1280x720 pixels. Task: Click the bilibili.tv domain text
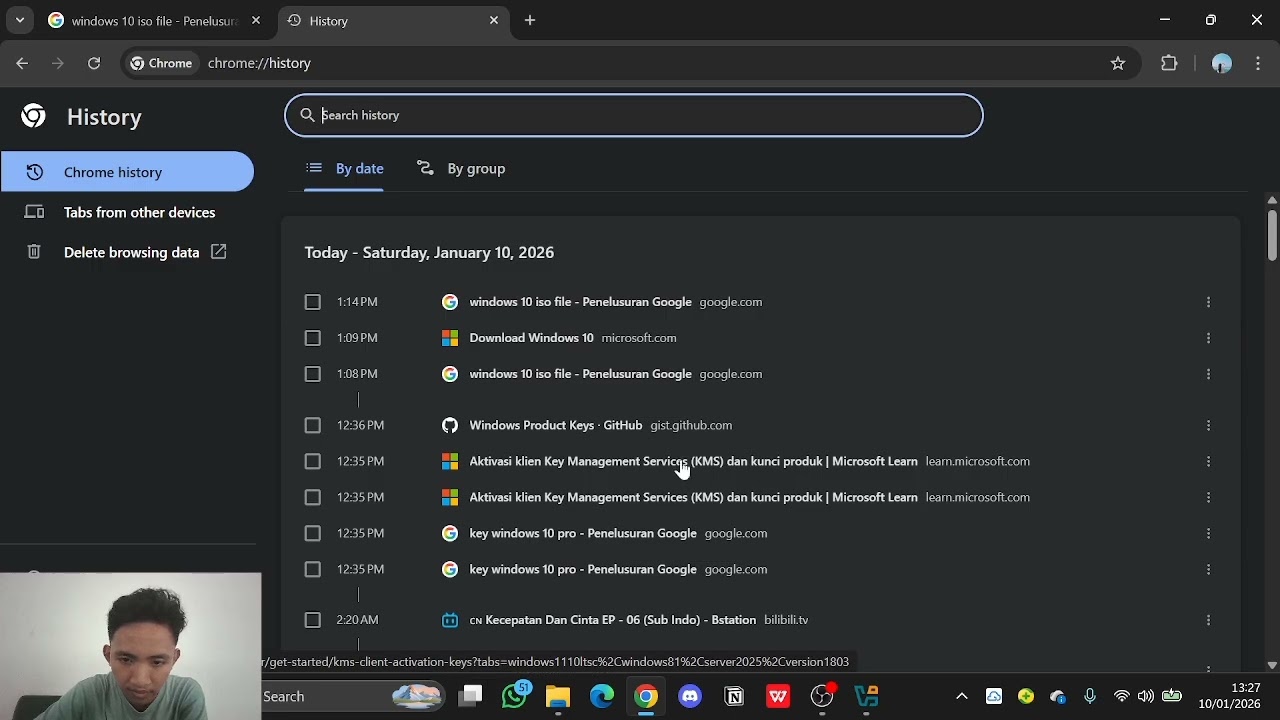(x=786, y=620)
